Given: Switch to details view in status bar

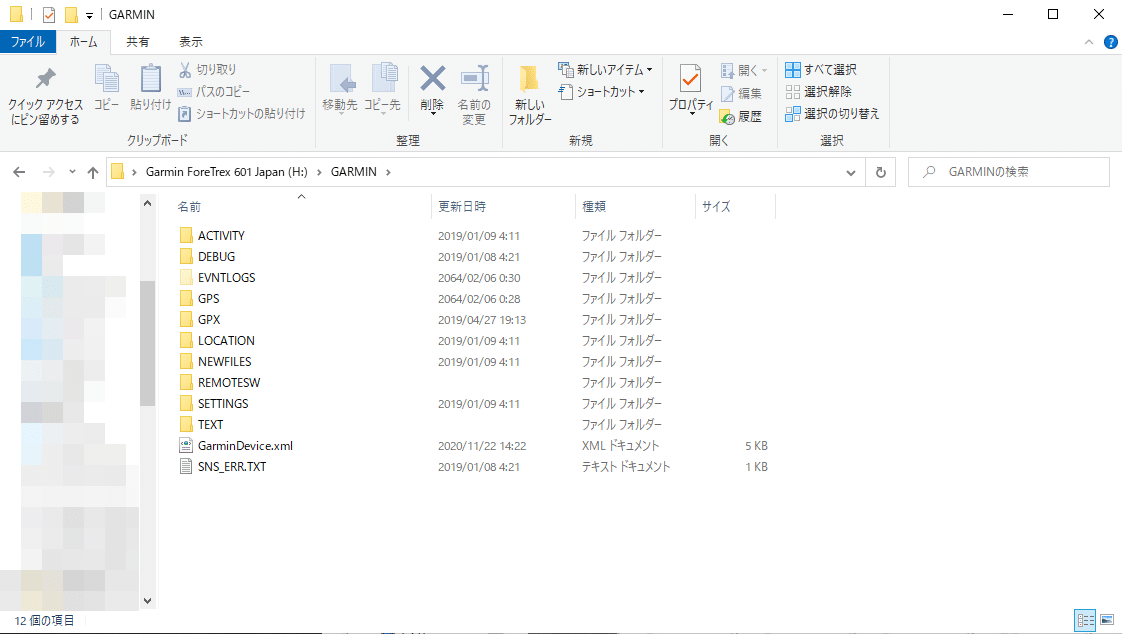Looking at the screenshot, I should (x=1086, y=620).
